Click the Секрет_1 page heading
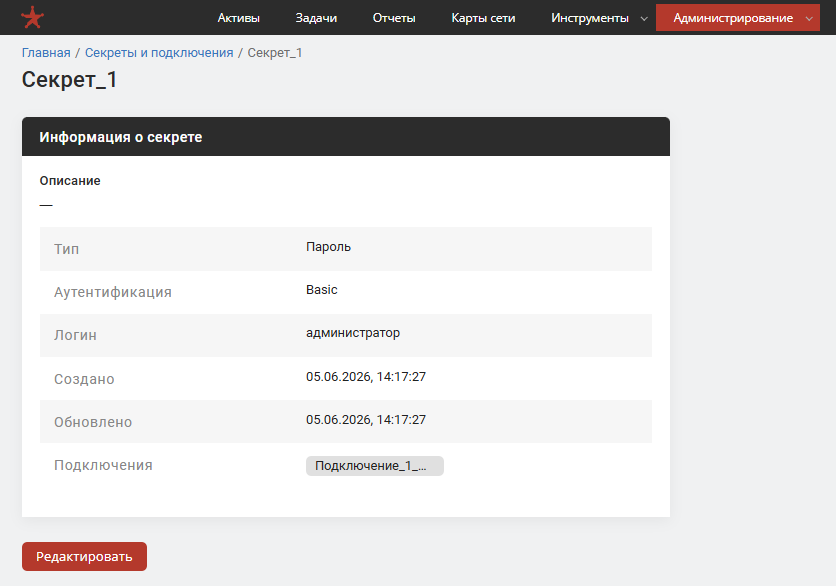 [69, 80]
